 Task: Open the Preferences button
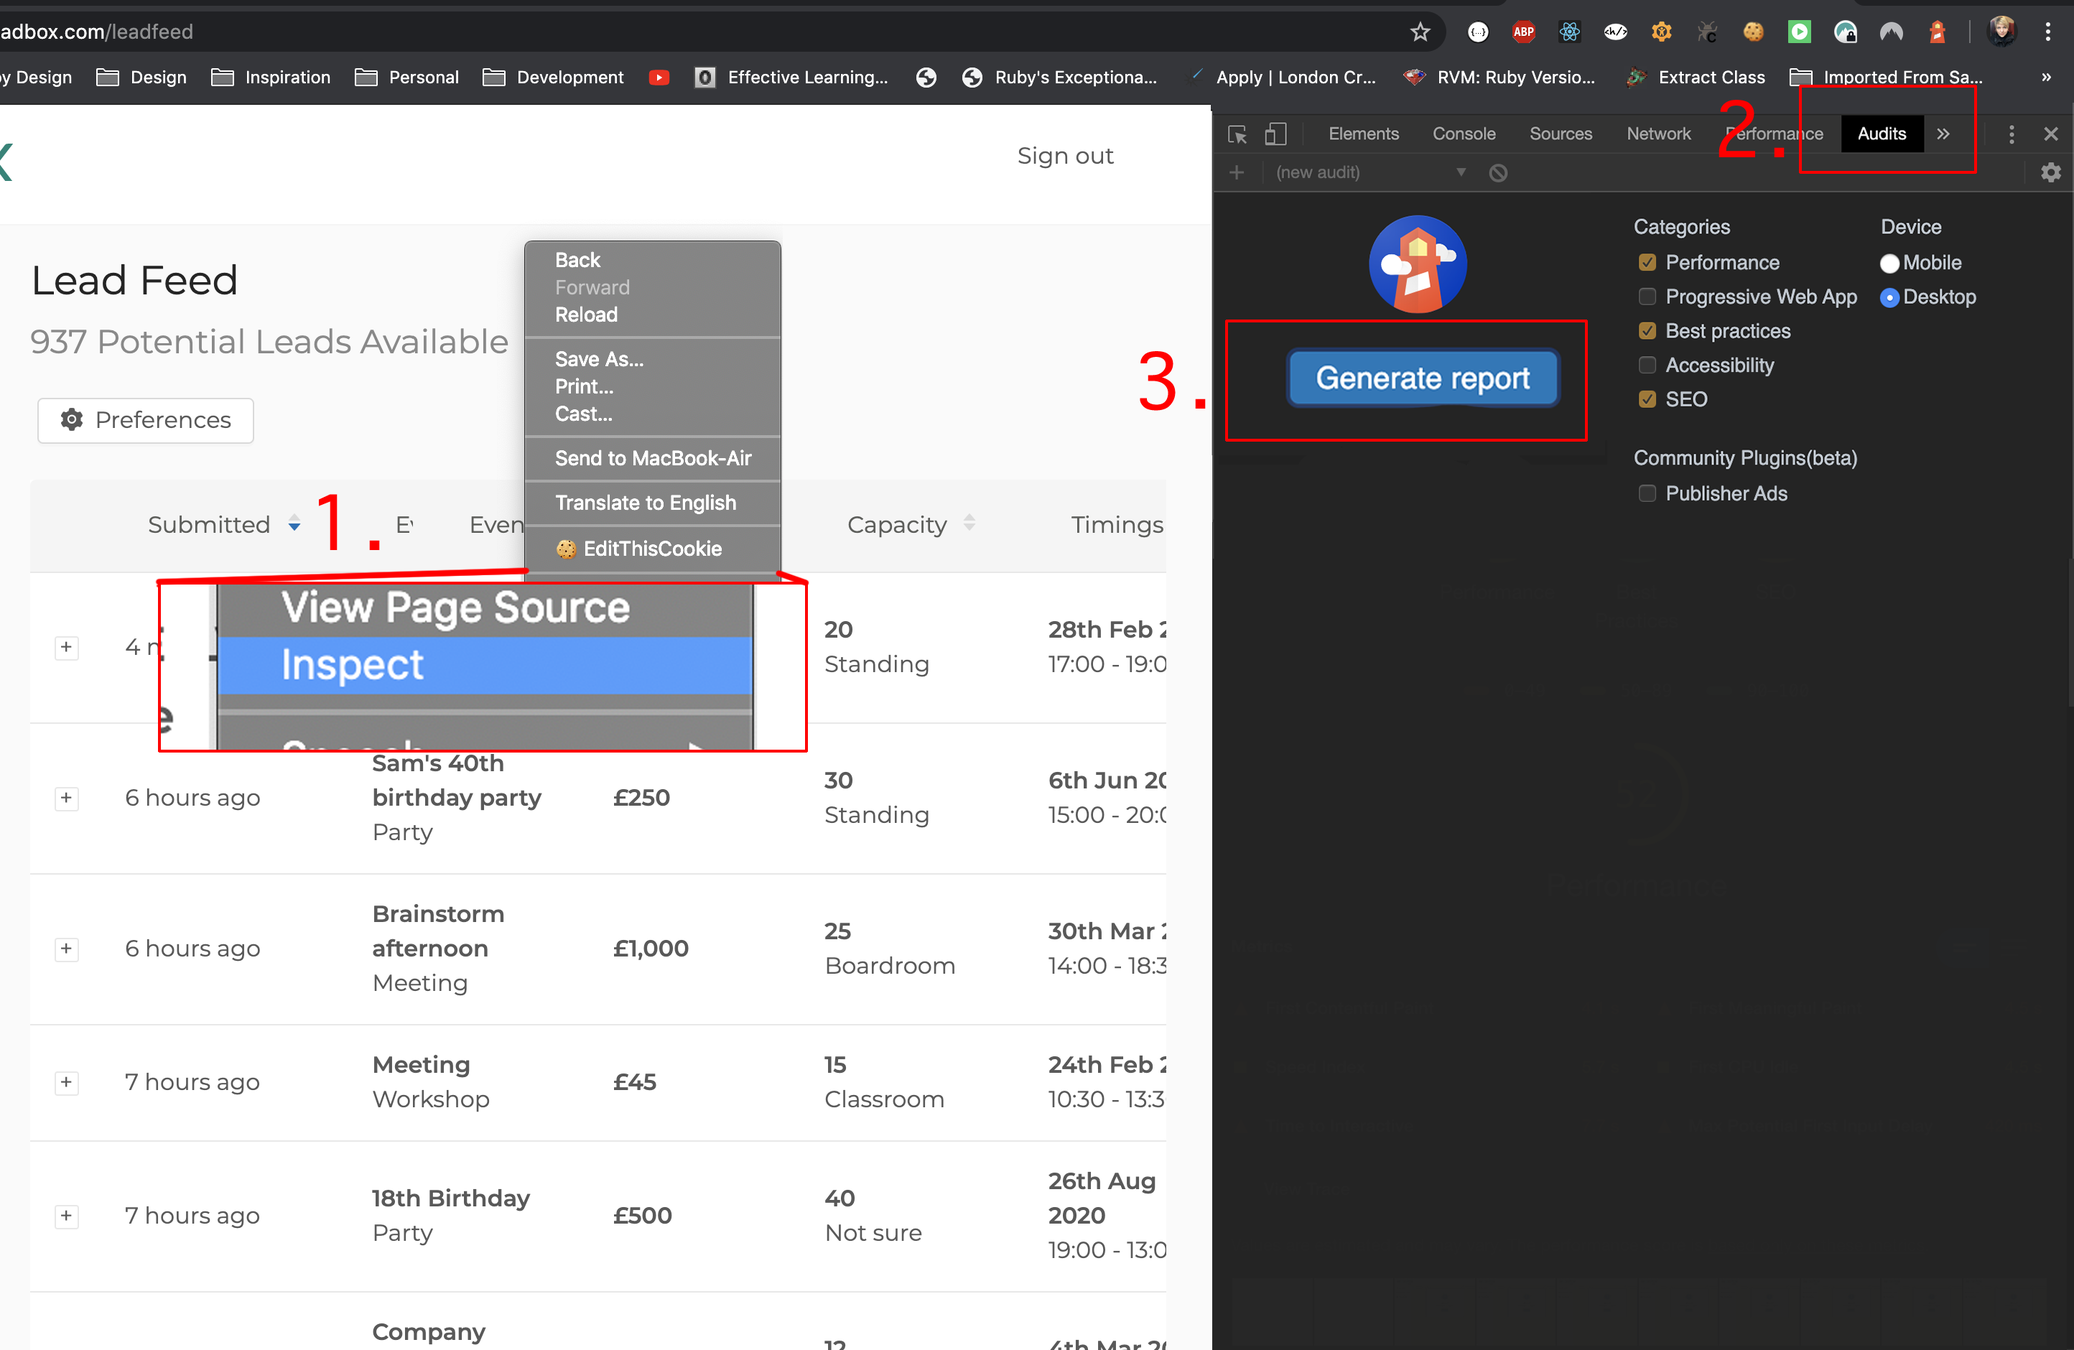(146, 420)
